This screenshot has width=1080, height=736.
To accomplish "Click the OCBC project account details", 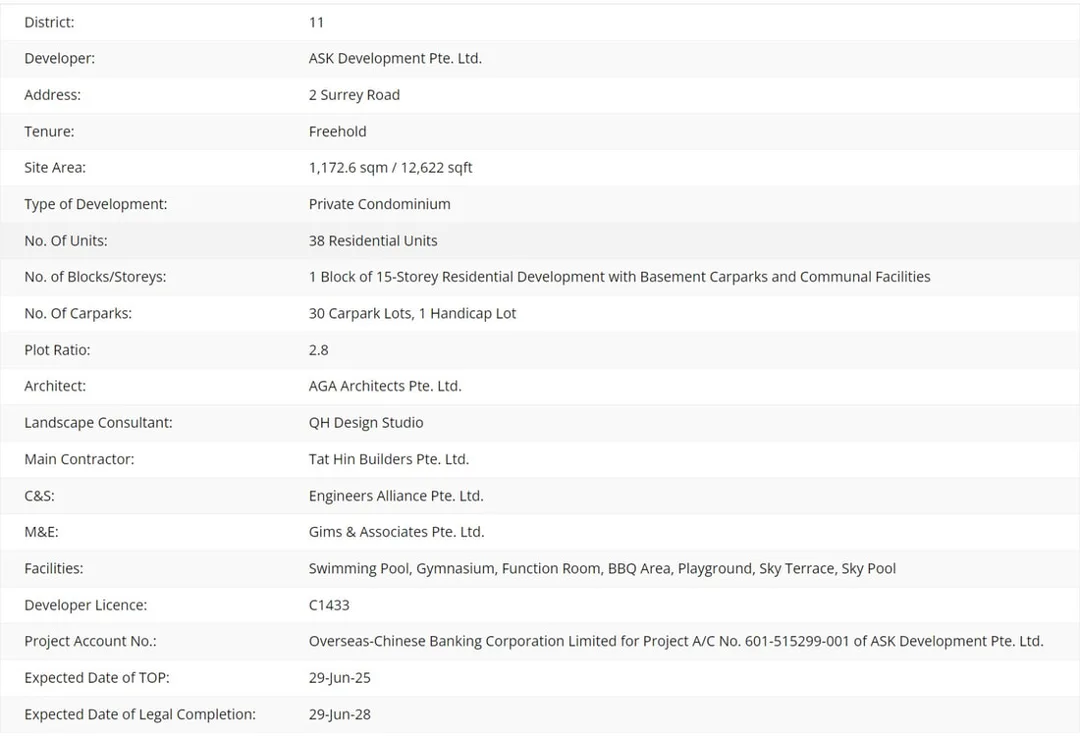I will (x=676, y=642).
